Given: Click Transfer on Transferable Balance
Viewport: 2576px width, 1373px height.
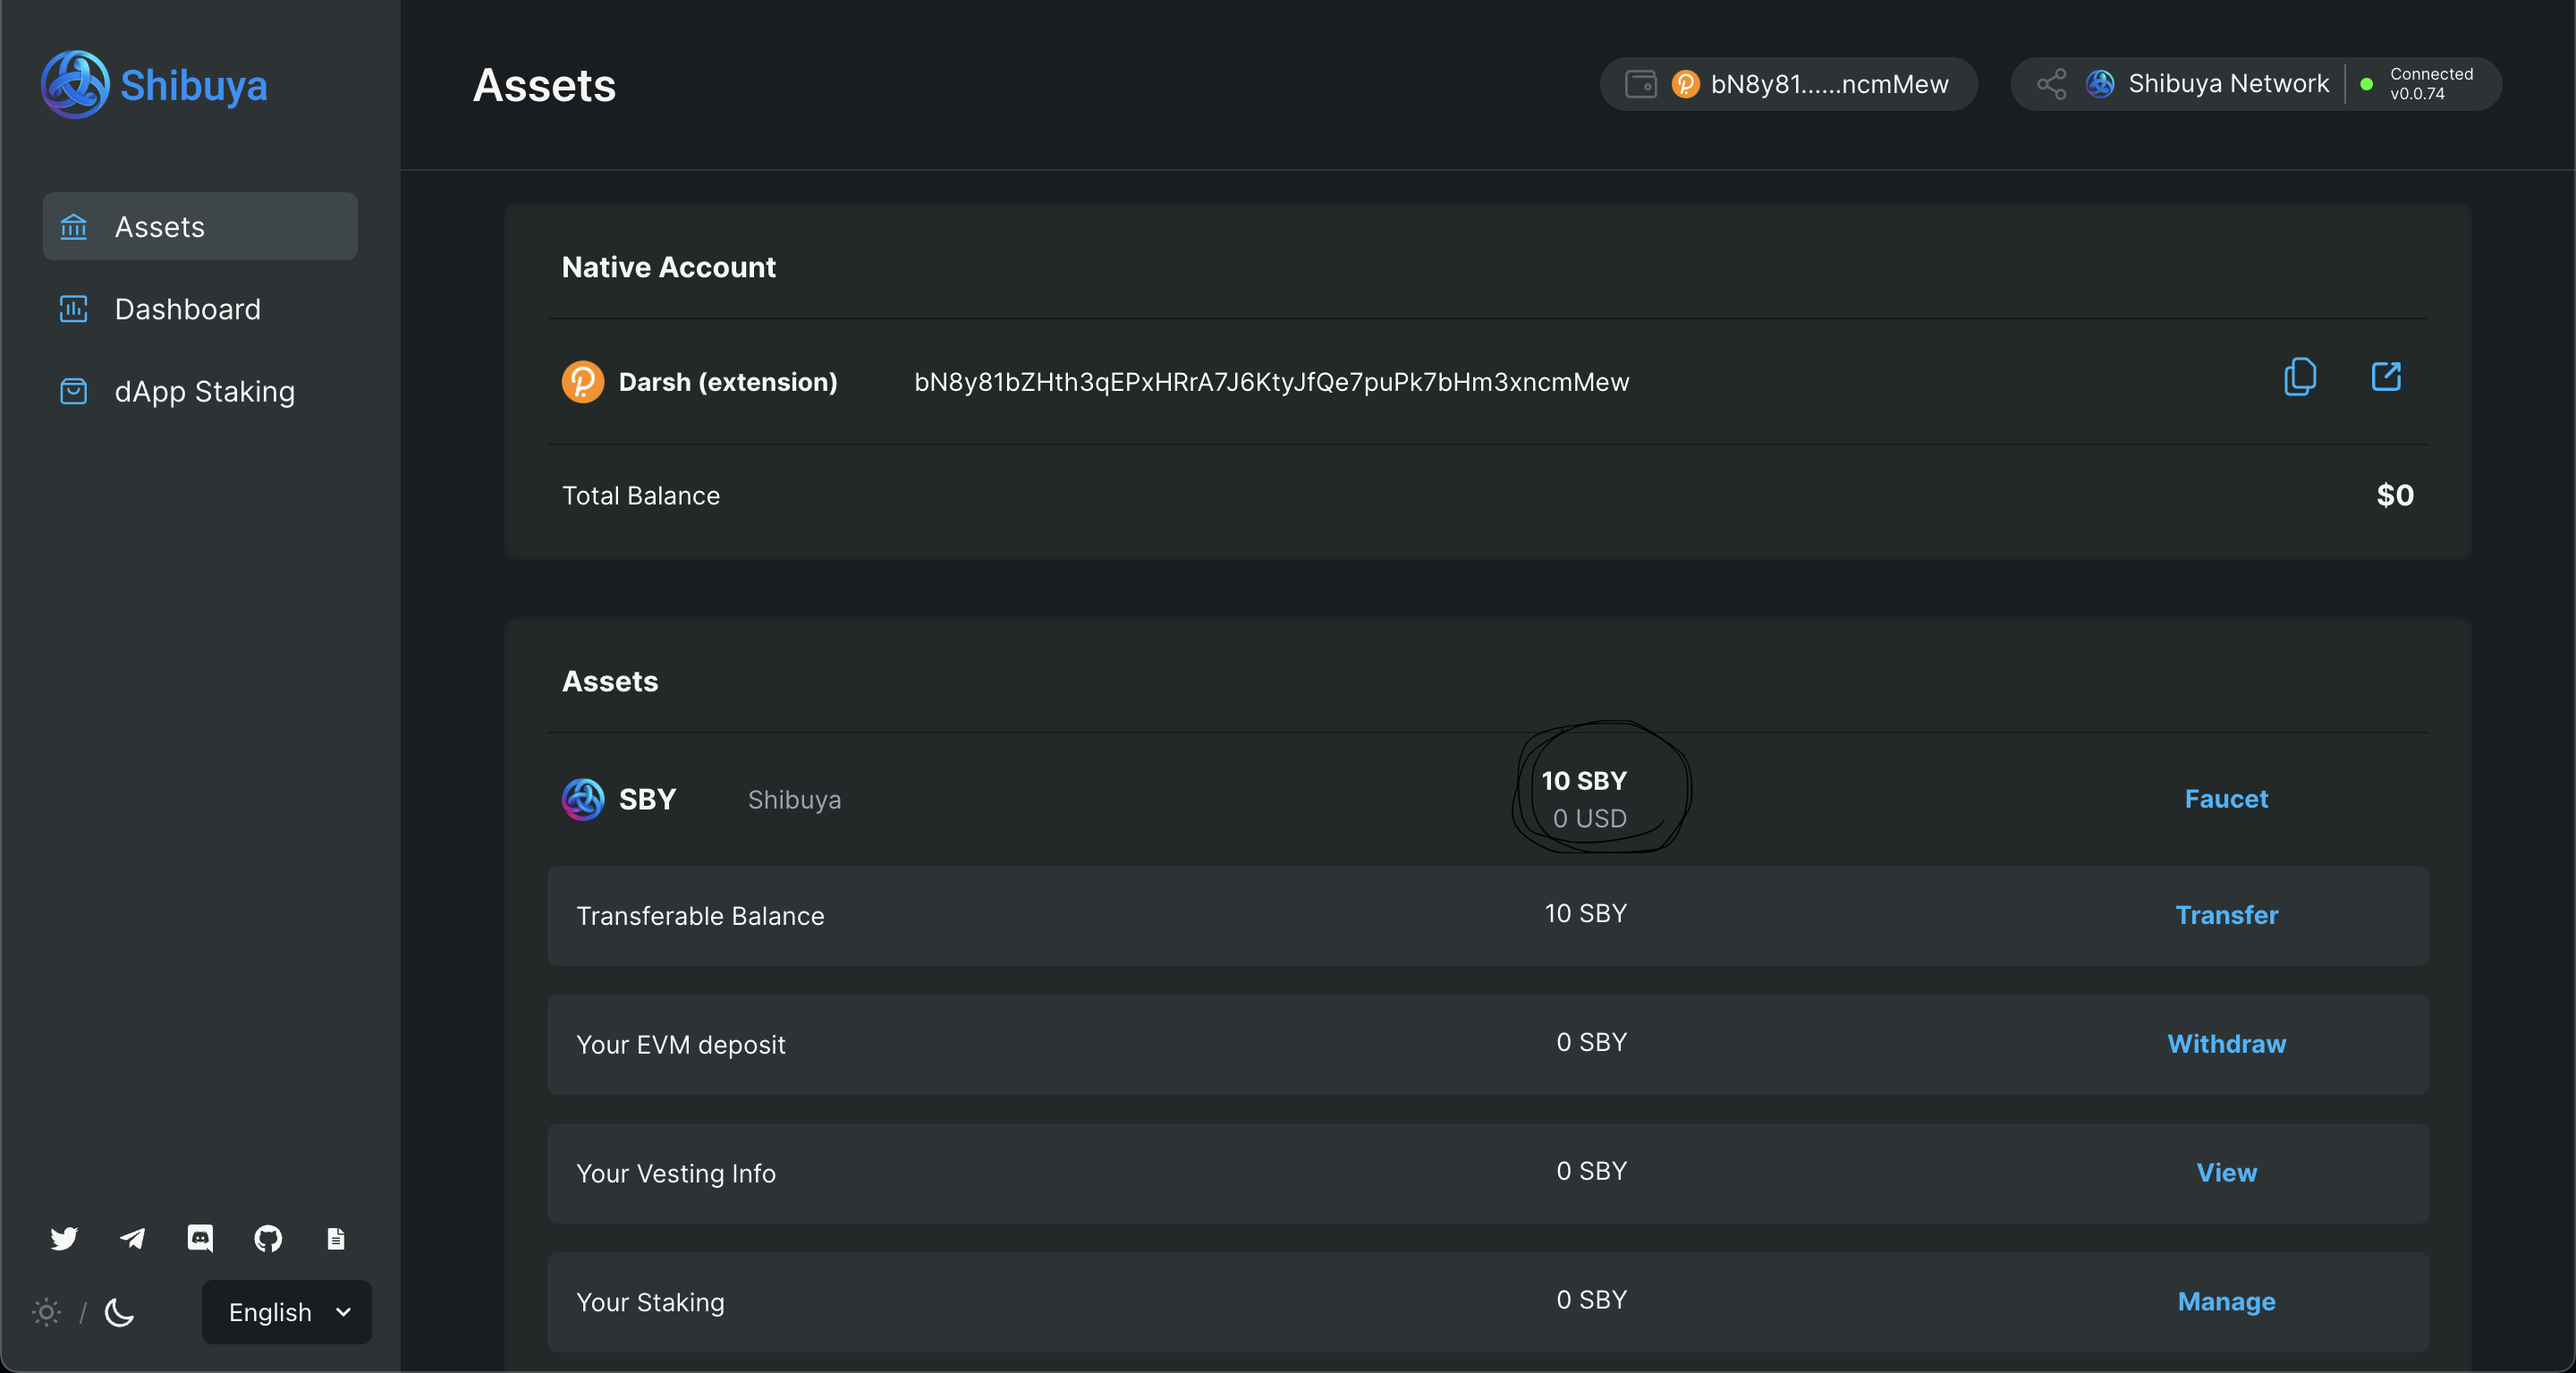Looking at the screenshot, I should 2227,915.
